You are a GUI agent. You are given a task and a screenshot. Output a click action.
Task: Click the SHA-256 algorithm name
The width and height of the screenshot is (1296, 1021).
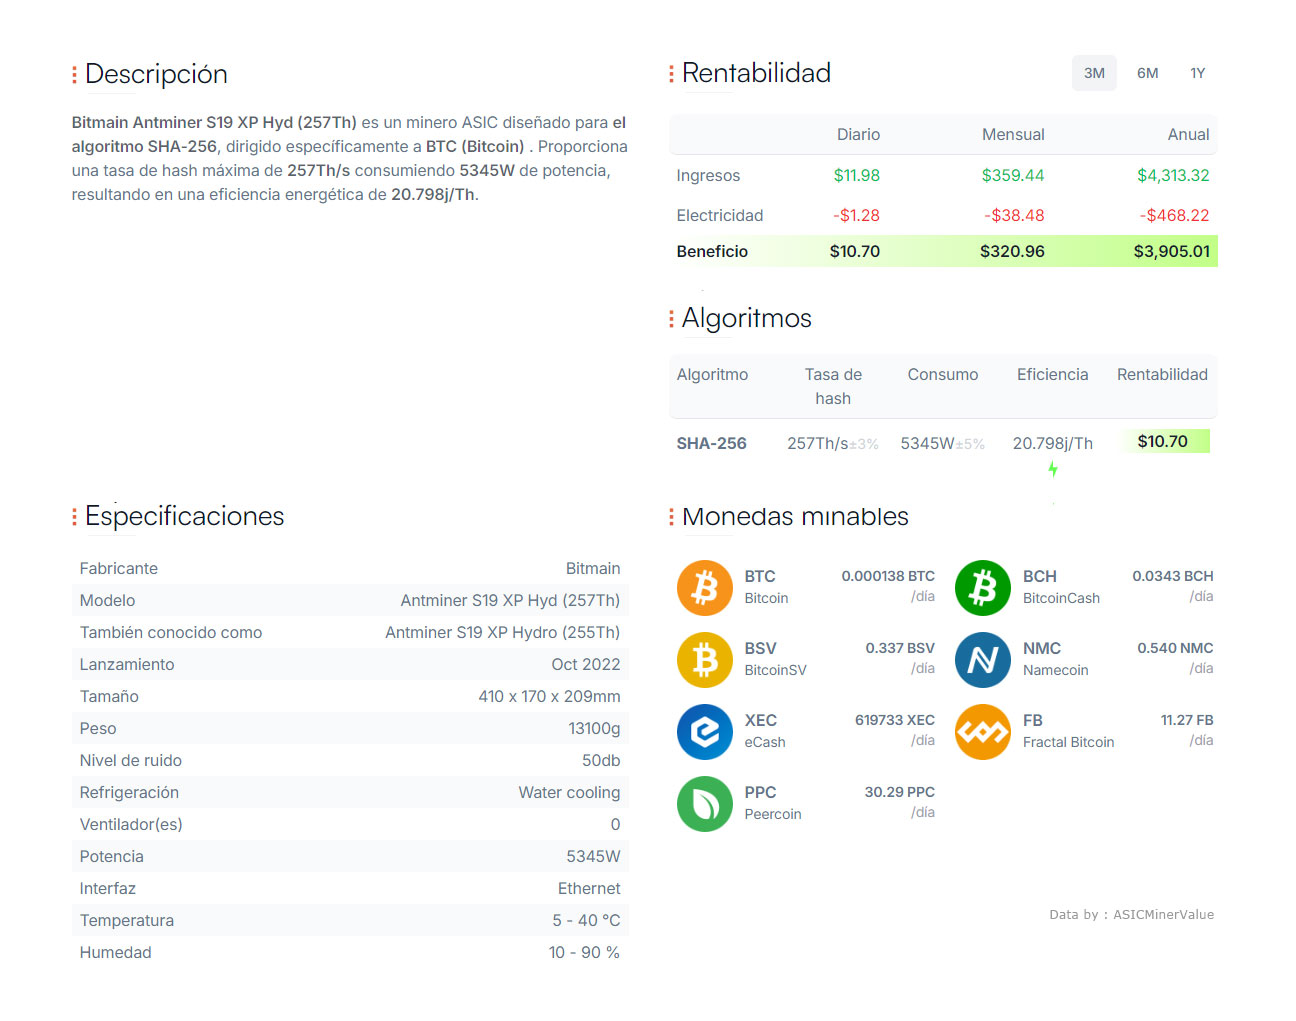click(x=712, y=443)
